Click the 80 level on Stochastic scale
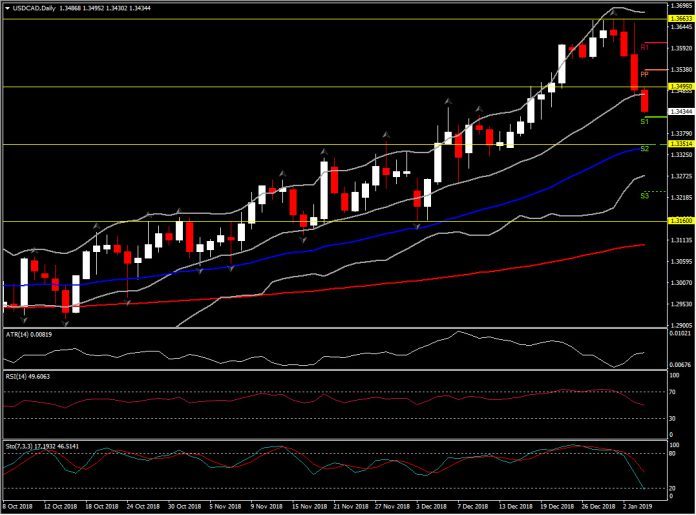The width and height of the screenshot is (696, 515). pos(672,454)
